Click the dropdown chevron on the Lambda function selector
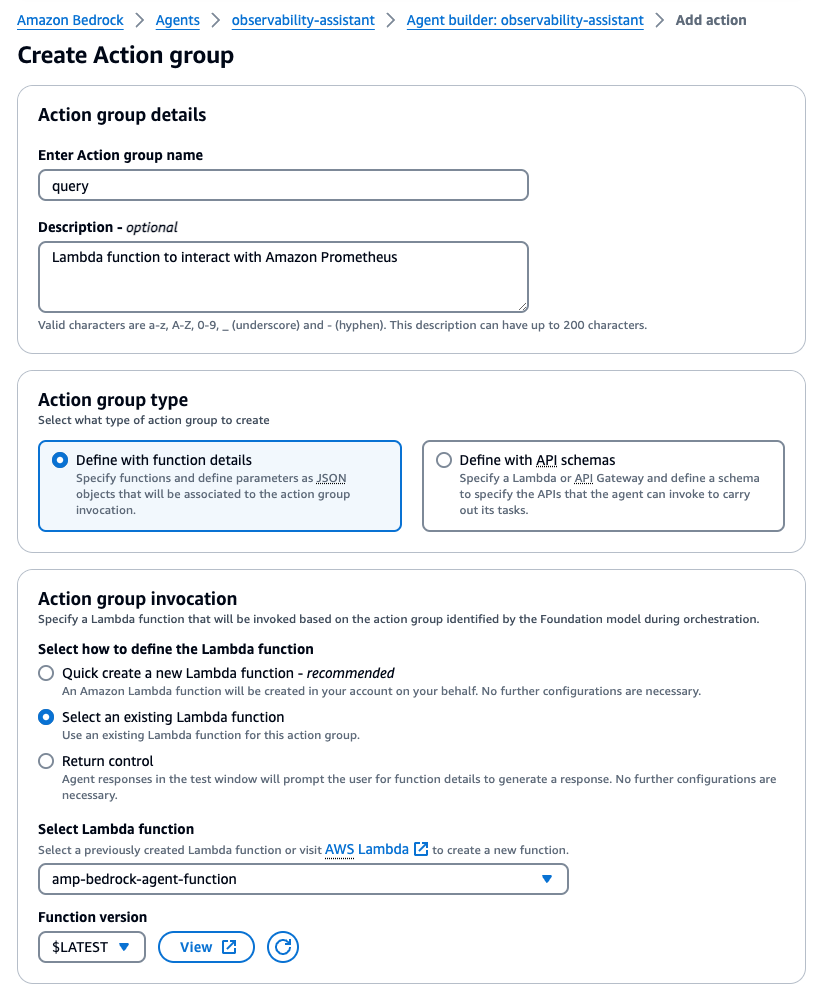This screenshot has width=826, height=988. coord(546,879)
